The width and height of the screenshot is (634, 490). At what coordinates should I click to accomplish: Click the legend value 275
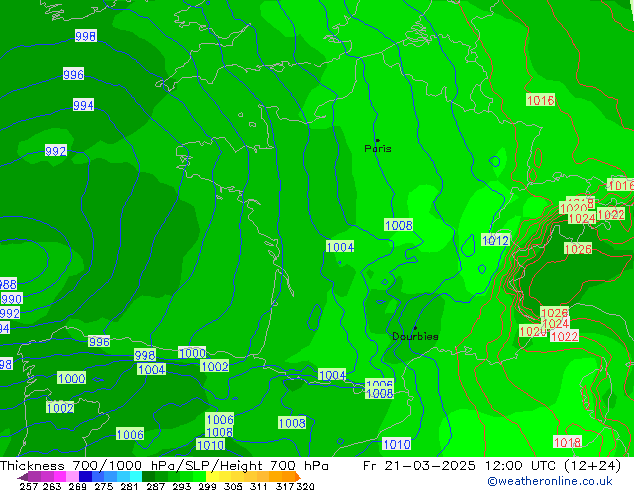point(104,486)
